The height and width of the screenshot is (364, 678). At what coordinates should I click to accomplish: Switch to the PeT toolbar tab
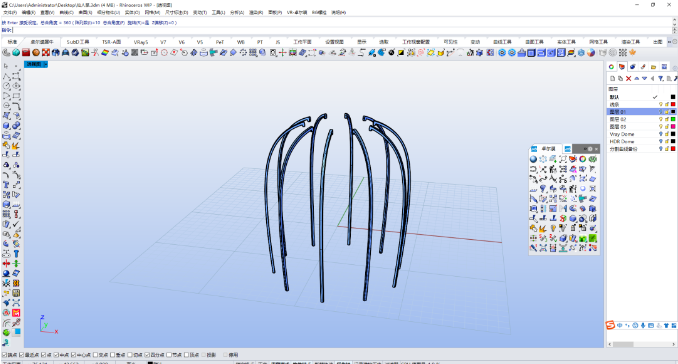click(220, 42)
